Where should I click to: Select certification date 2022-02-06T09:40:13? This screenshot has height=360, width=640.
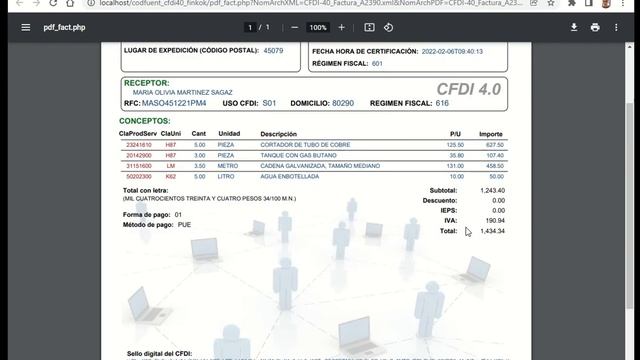click(x=452, y=51)
